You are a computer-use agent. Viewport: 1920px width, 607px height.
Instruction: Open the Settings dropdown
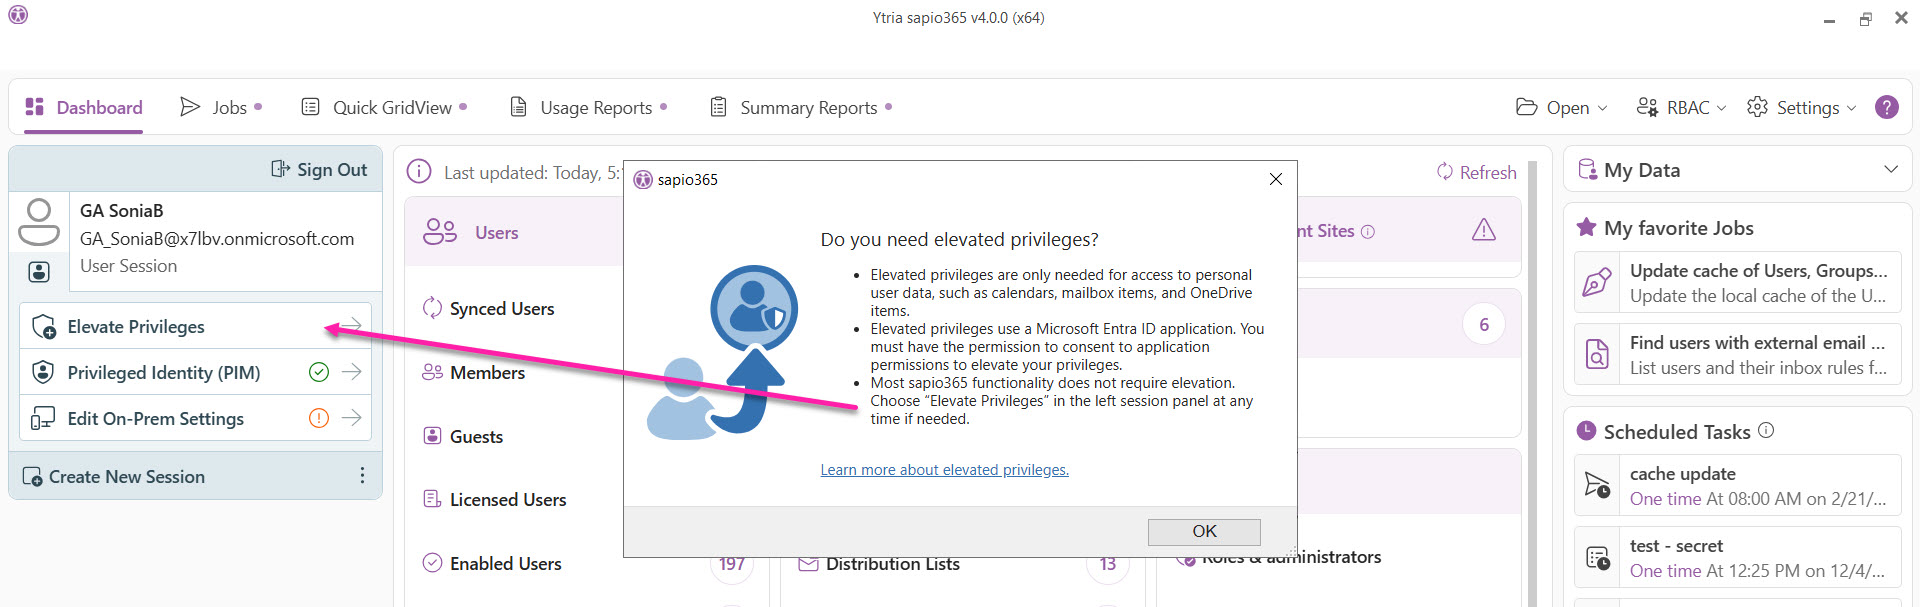pos(1801,107)
